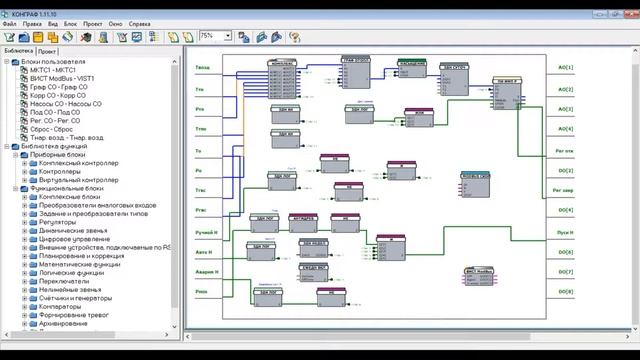Click the folder icon beside Регуляторы
This screenshot has width=640, height=360.
tap(33, 222)
